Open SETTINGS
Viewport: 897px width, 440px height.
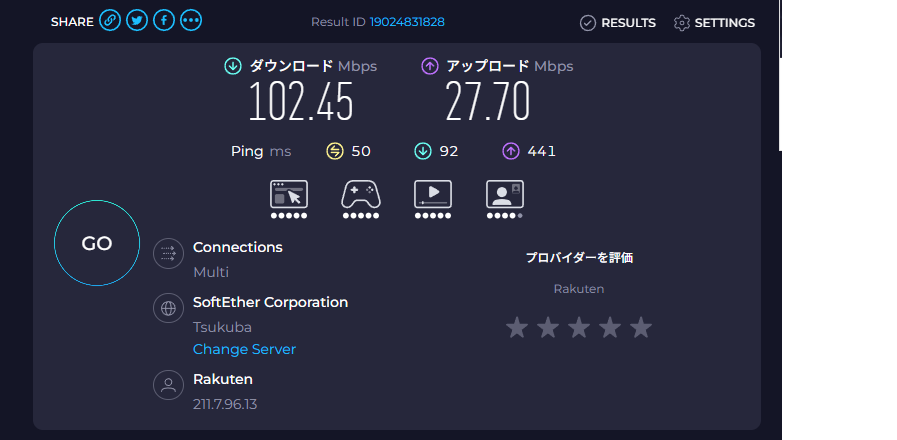(x=714, y=22)
